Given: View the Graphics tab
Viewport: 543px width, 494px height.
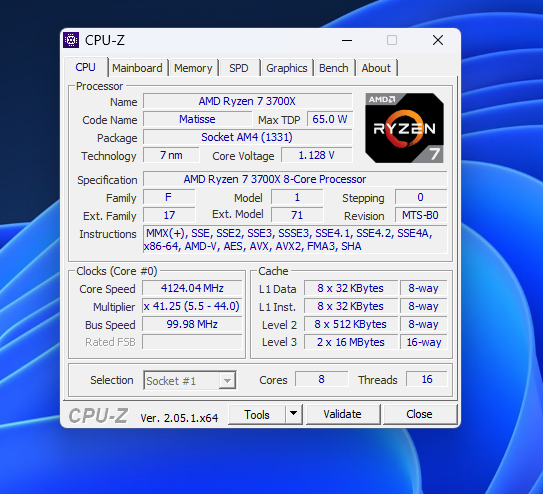Looking at the screenshot, I should 287,68.
